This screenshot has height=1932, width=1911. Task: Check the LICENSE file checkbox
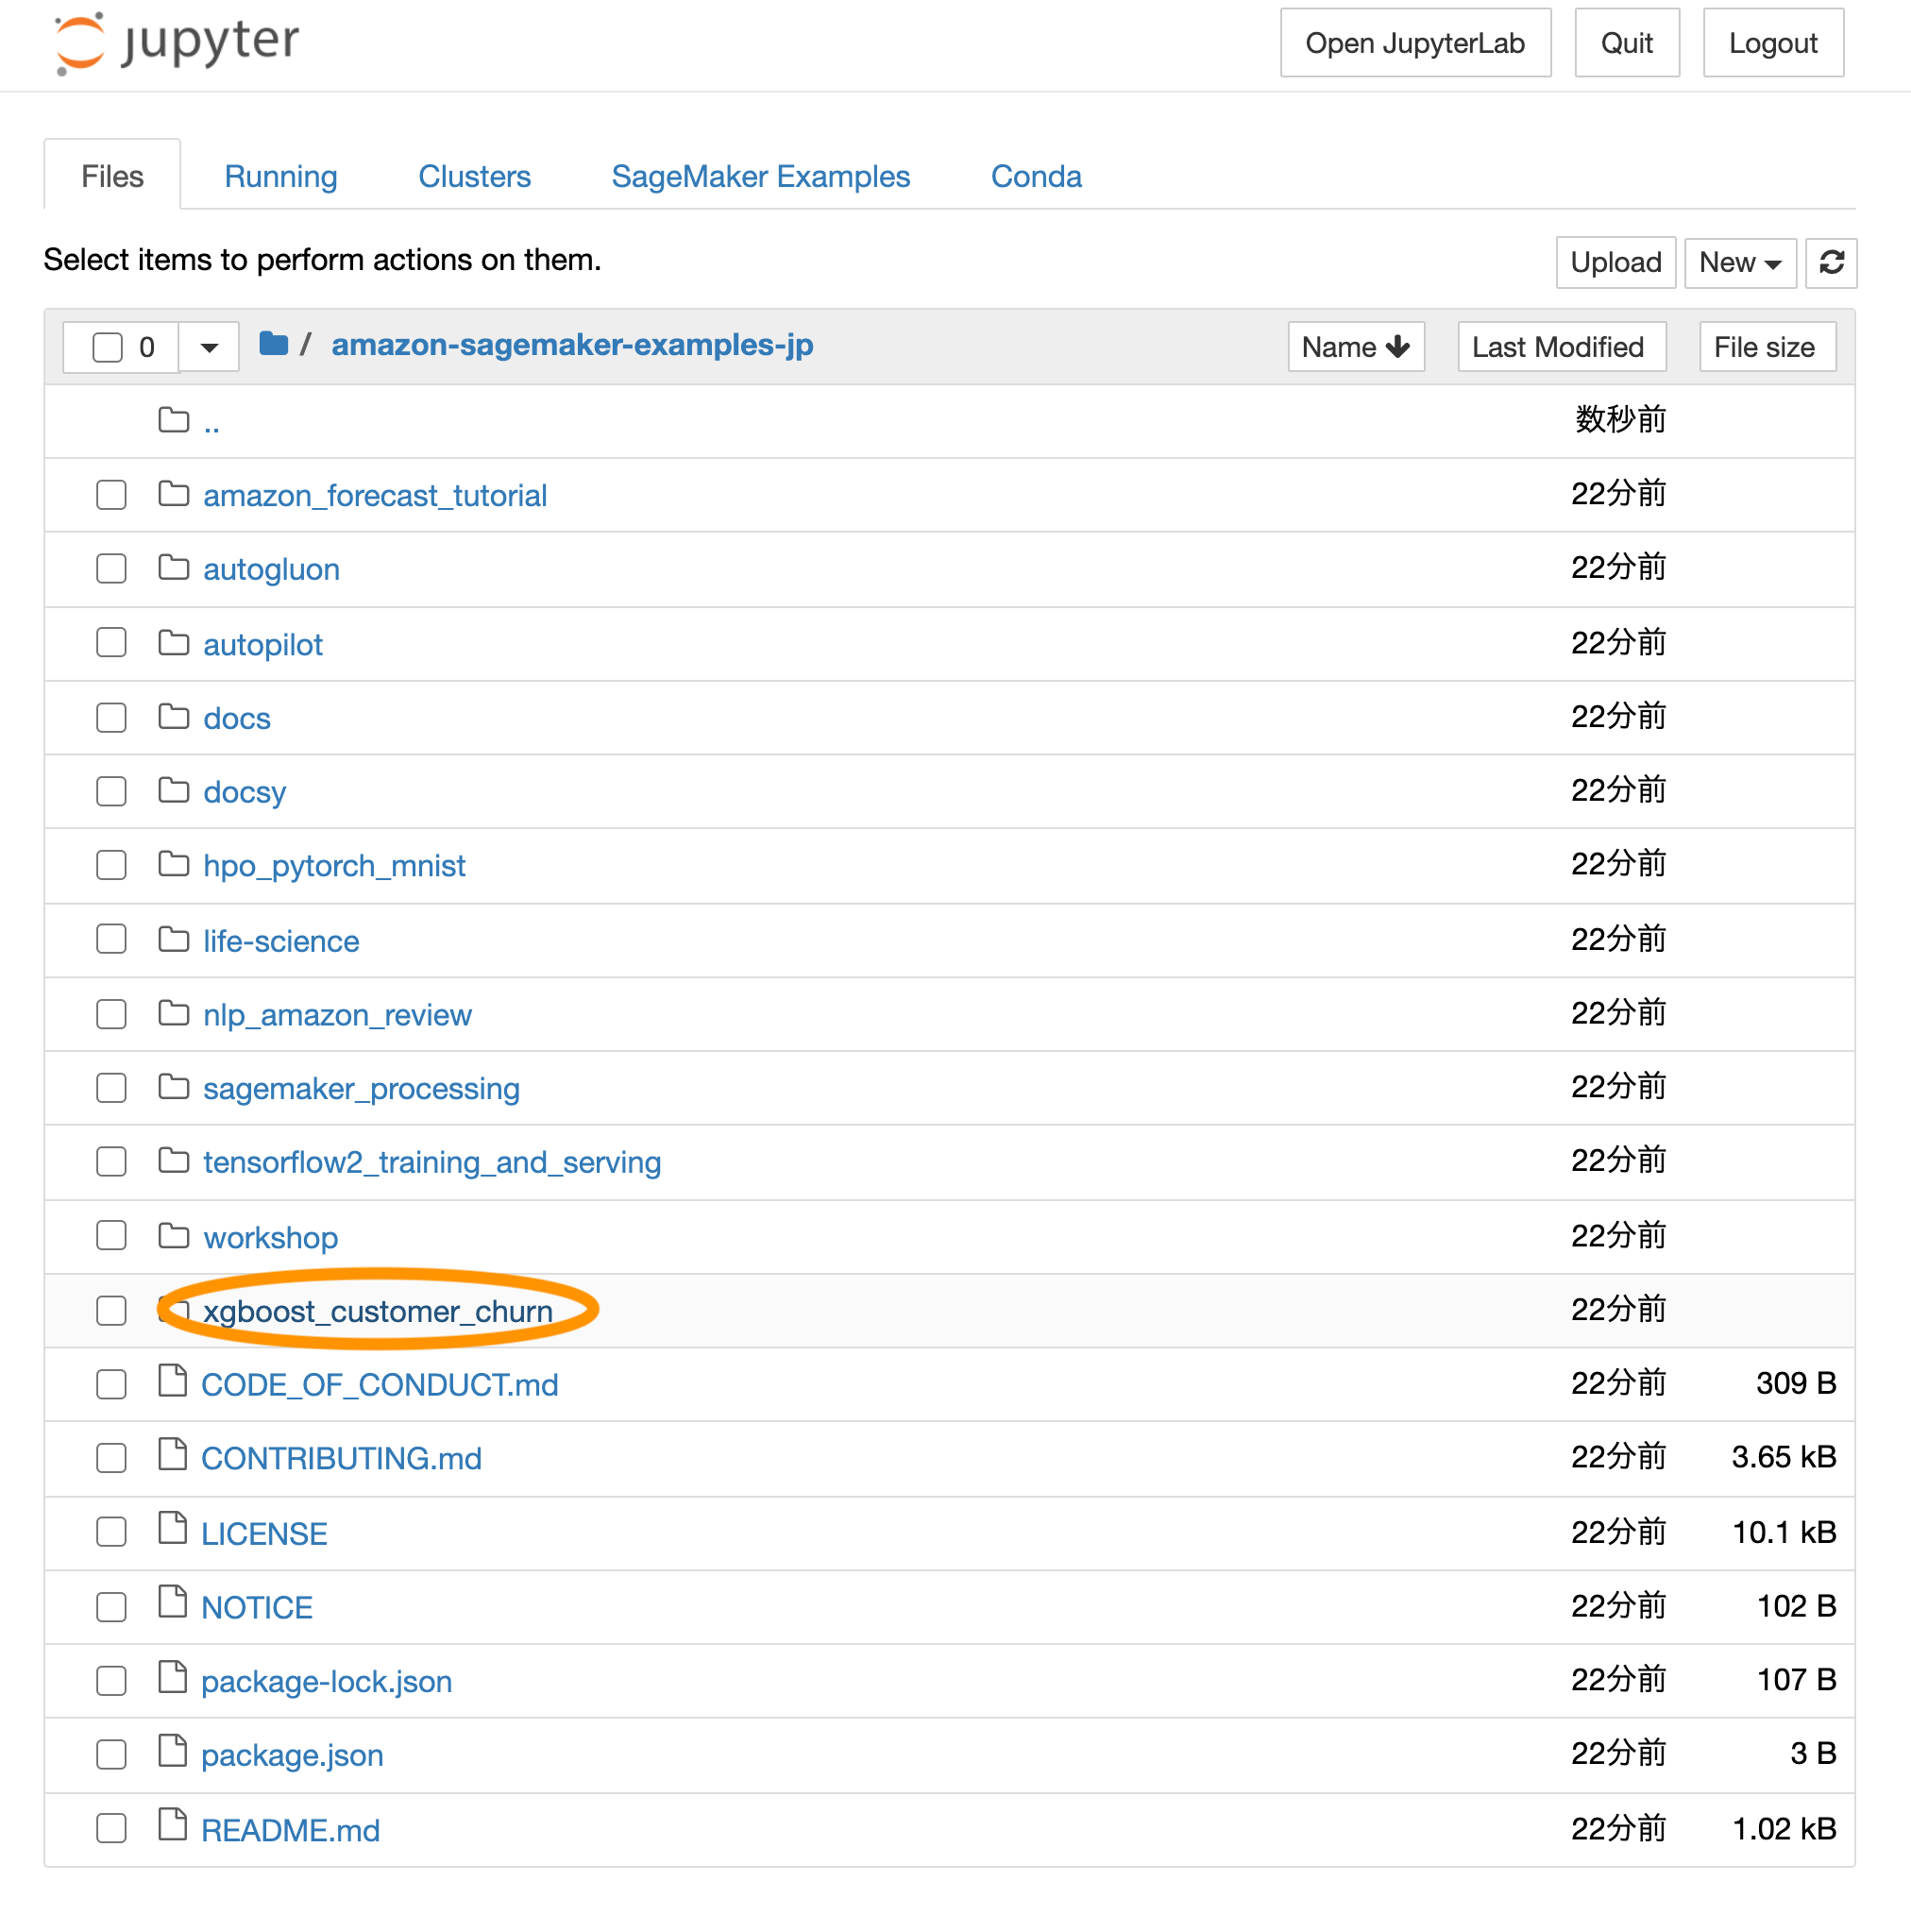coord(111,1532)
